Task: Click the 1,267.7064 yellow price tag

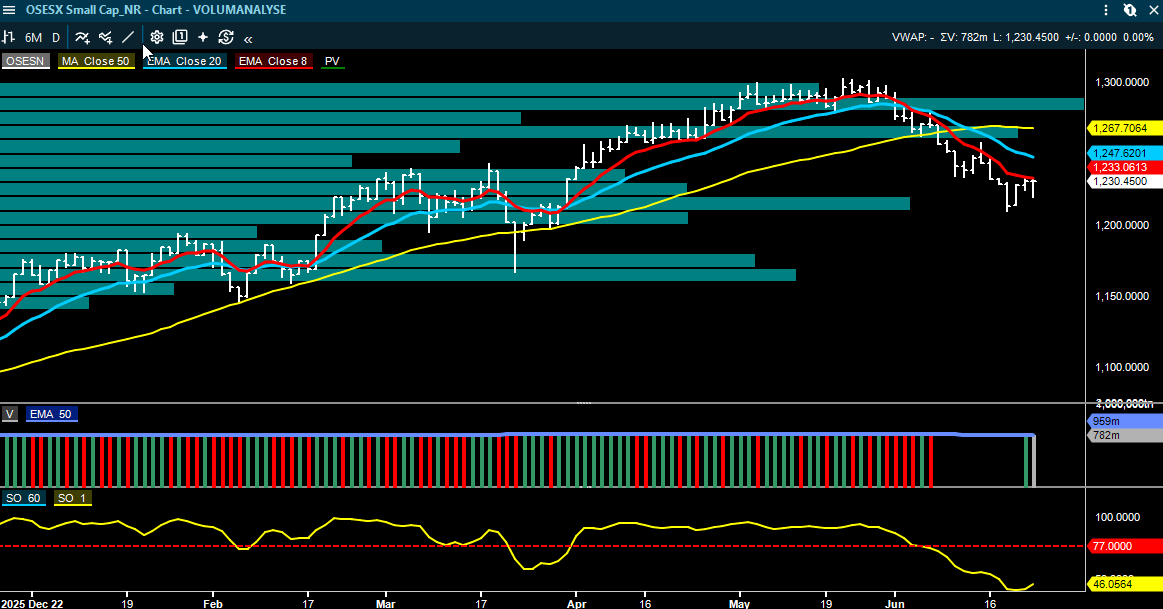Action: click(x=1124, y=128)
